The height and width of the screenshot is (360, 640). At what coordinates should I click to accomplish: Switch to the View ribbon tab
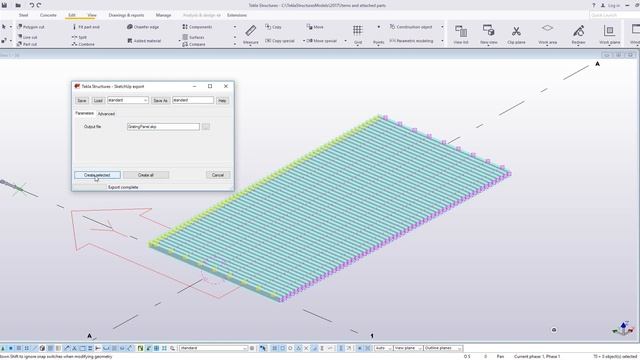pyautogui.click(x=92, y=15)
